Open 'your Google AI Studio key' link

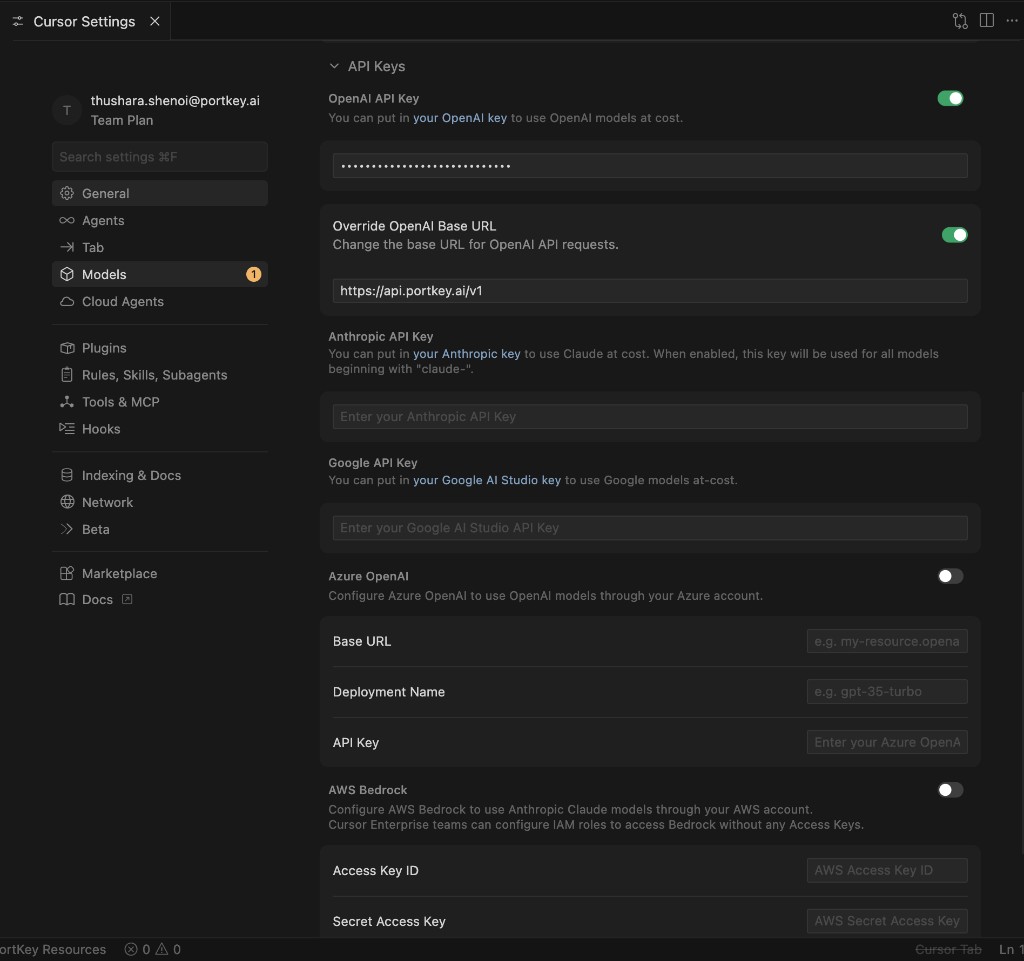[x=487, y=480]
